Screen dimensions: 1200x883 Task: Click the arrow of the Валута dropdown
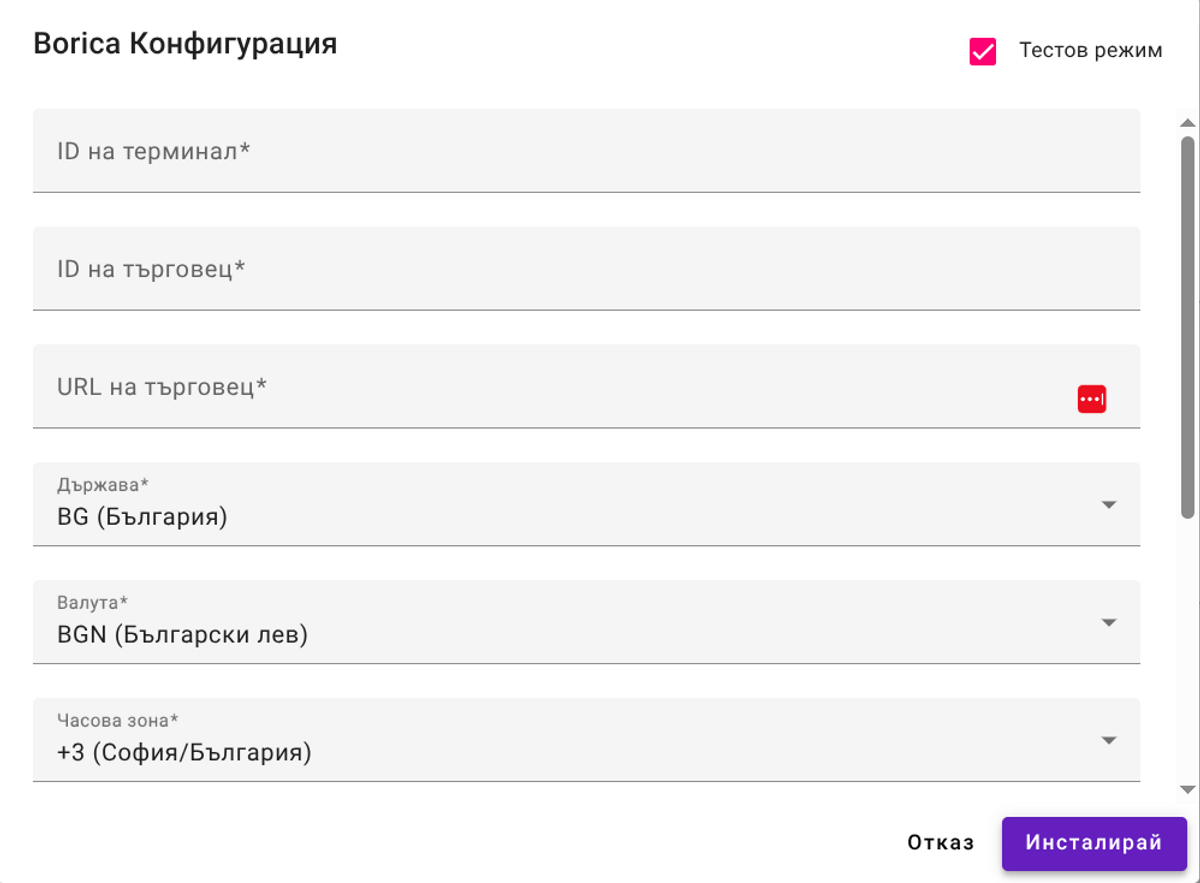pos(1108,623)
